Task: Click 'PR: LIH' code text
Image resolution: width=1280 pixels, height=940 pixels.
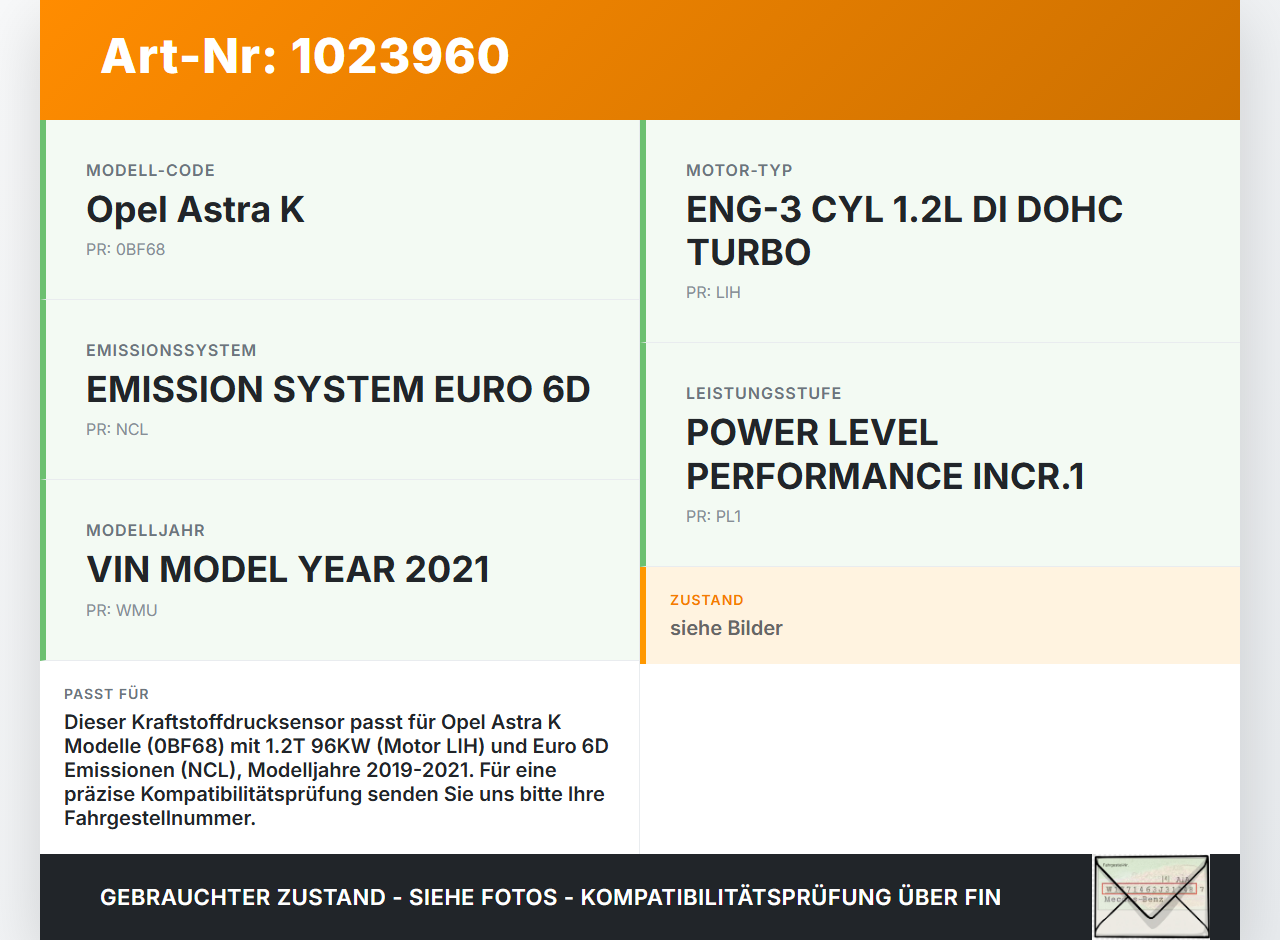Action: pos(713,293)
